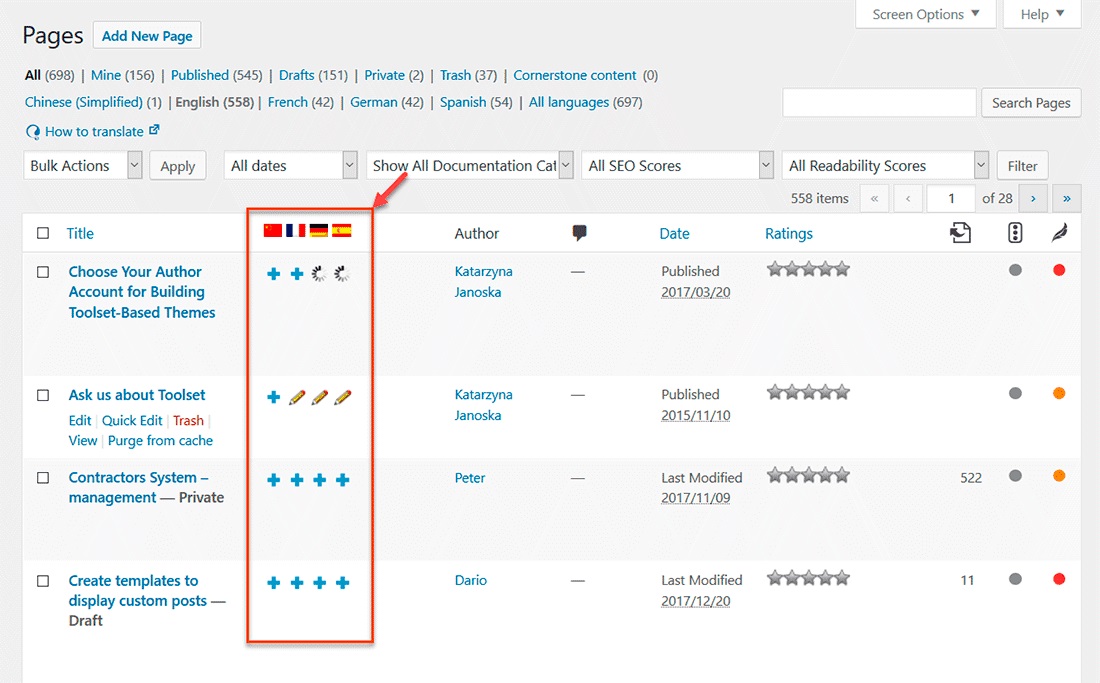Expand the All dates filter dropdown

(290, 166)
